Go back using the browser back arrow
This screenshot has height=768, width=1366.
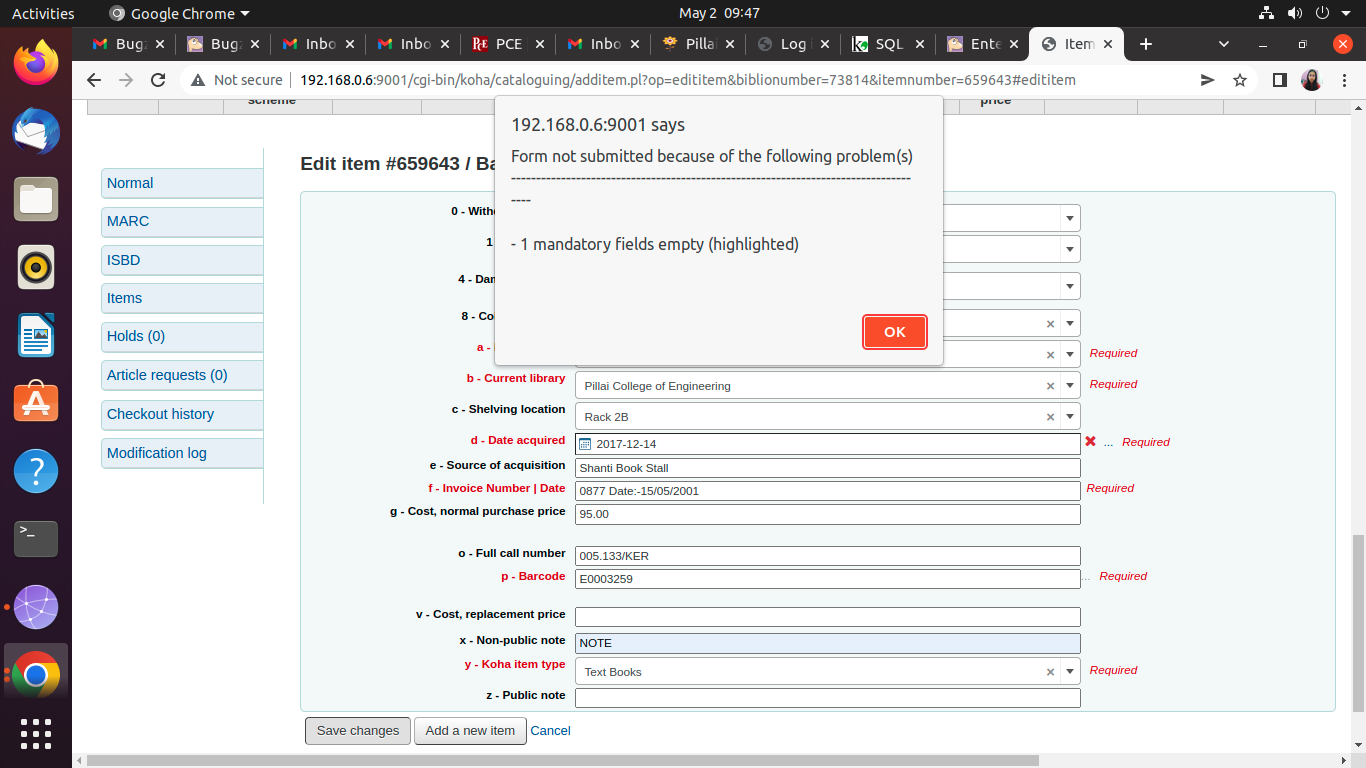pyautogui.click(x=94, y=80)
